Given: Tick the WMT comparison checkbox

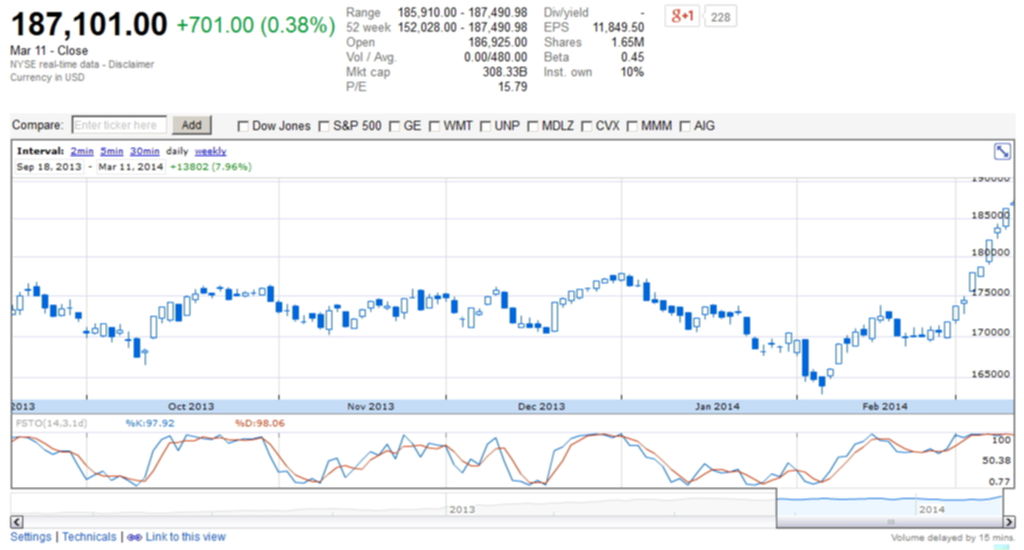Looking at the screenshot, I should click(x=434, y=126).
